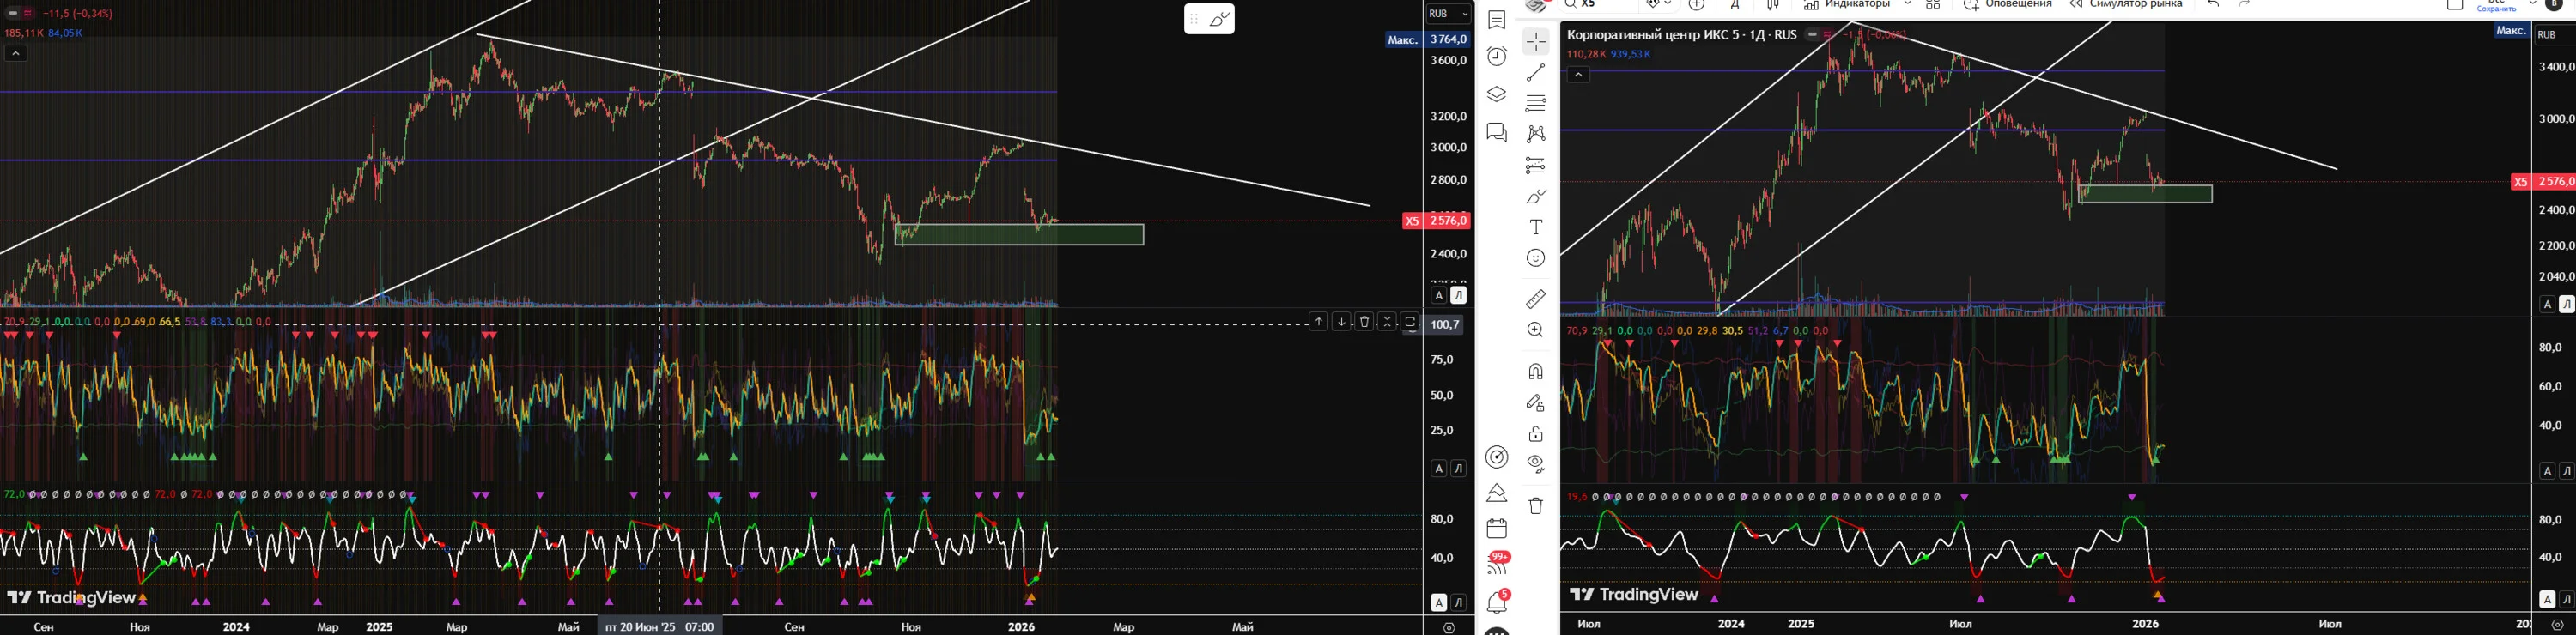Open the chats speech-bubble panel

(1497, 132)
